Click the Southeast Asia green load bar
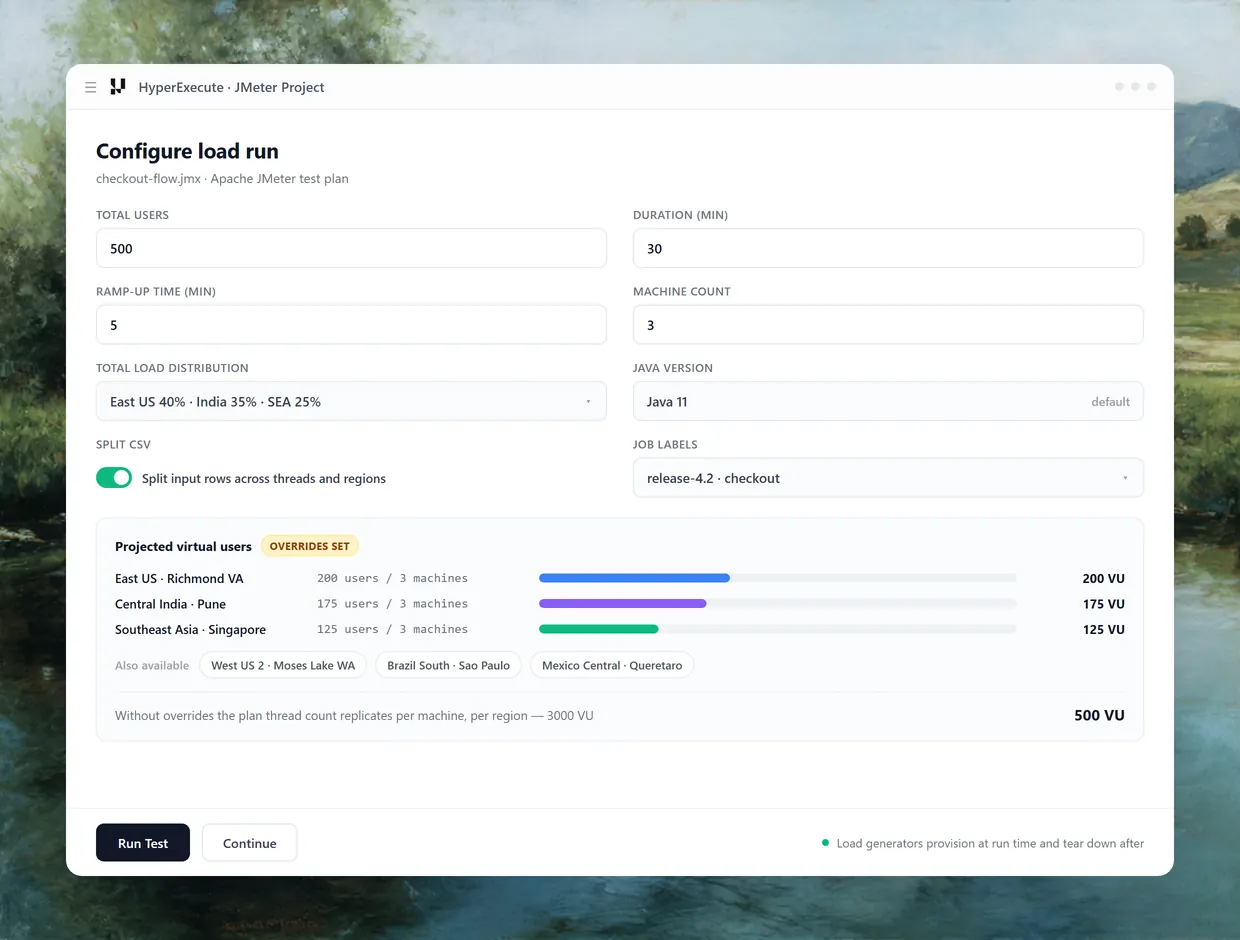1240x940 pixels. point(599,629)
